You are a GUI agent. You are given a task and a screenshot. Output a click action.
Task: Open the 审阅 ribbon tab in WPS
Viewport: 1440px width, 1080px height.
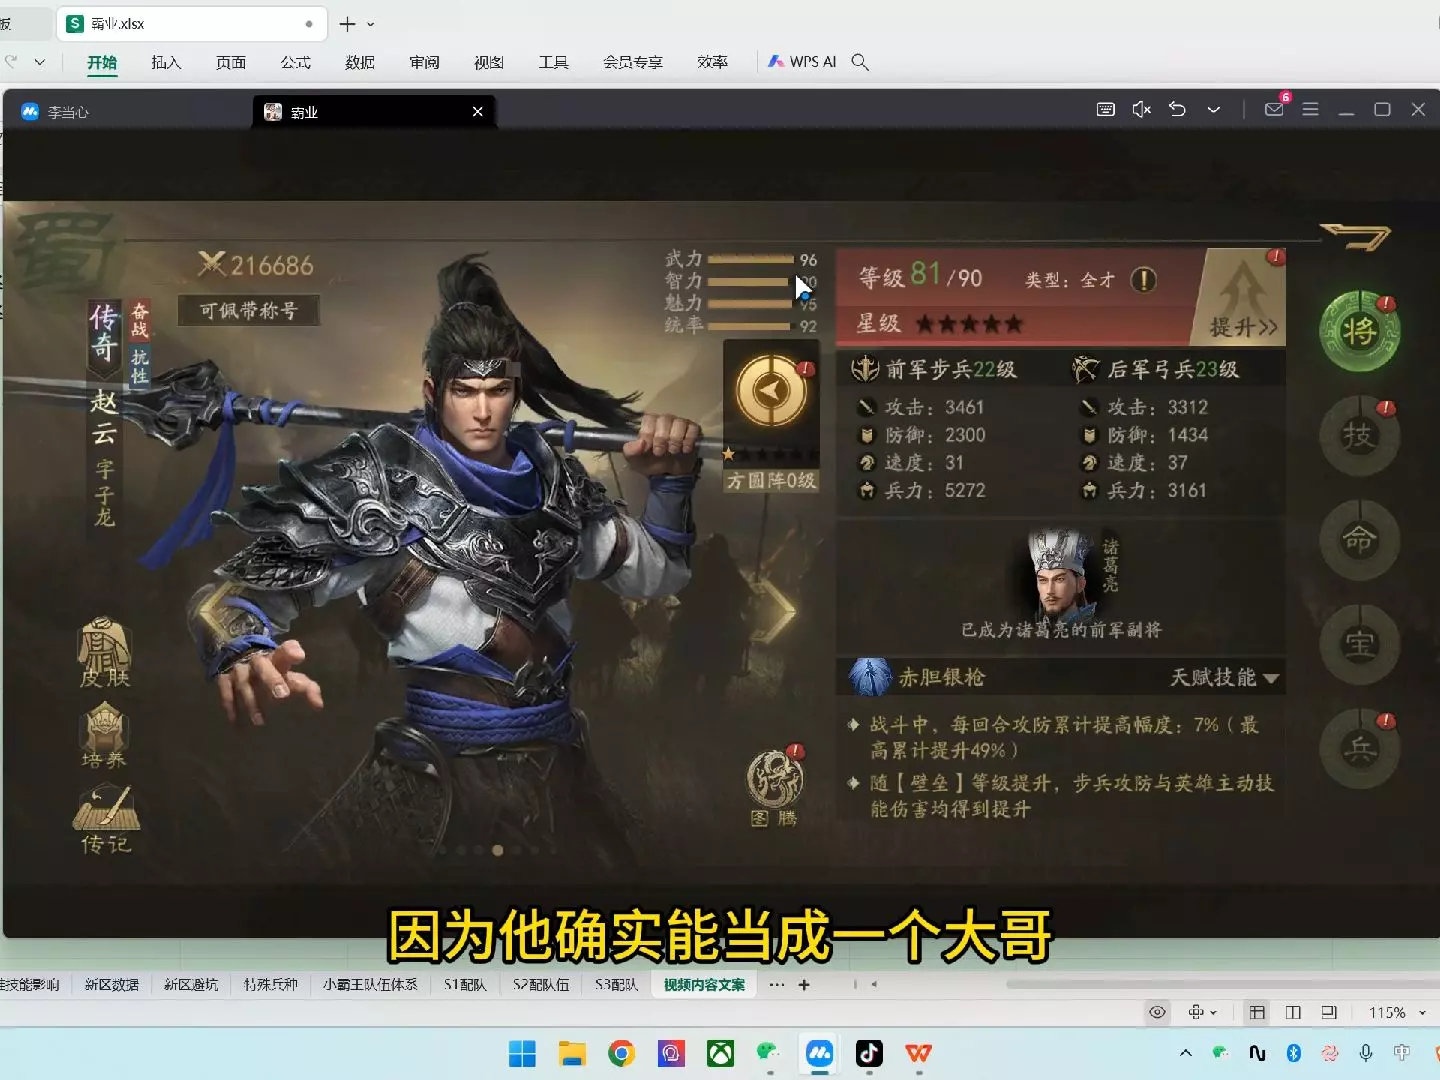pyautogui.click(x=424, y=62)
